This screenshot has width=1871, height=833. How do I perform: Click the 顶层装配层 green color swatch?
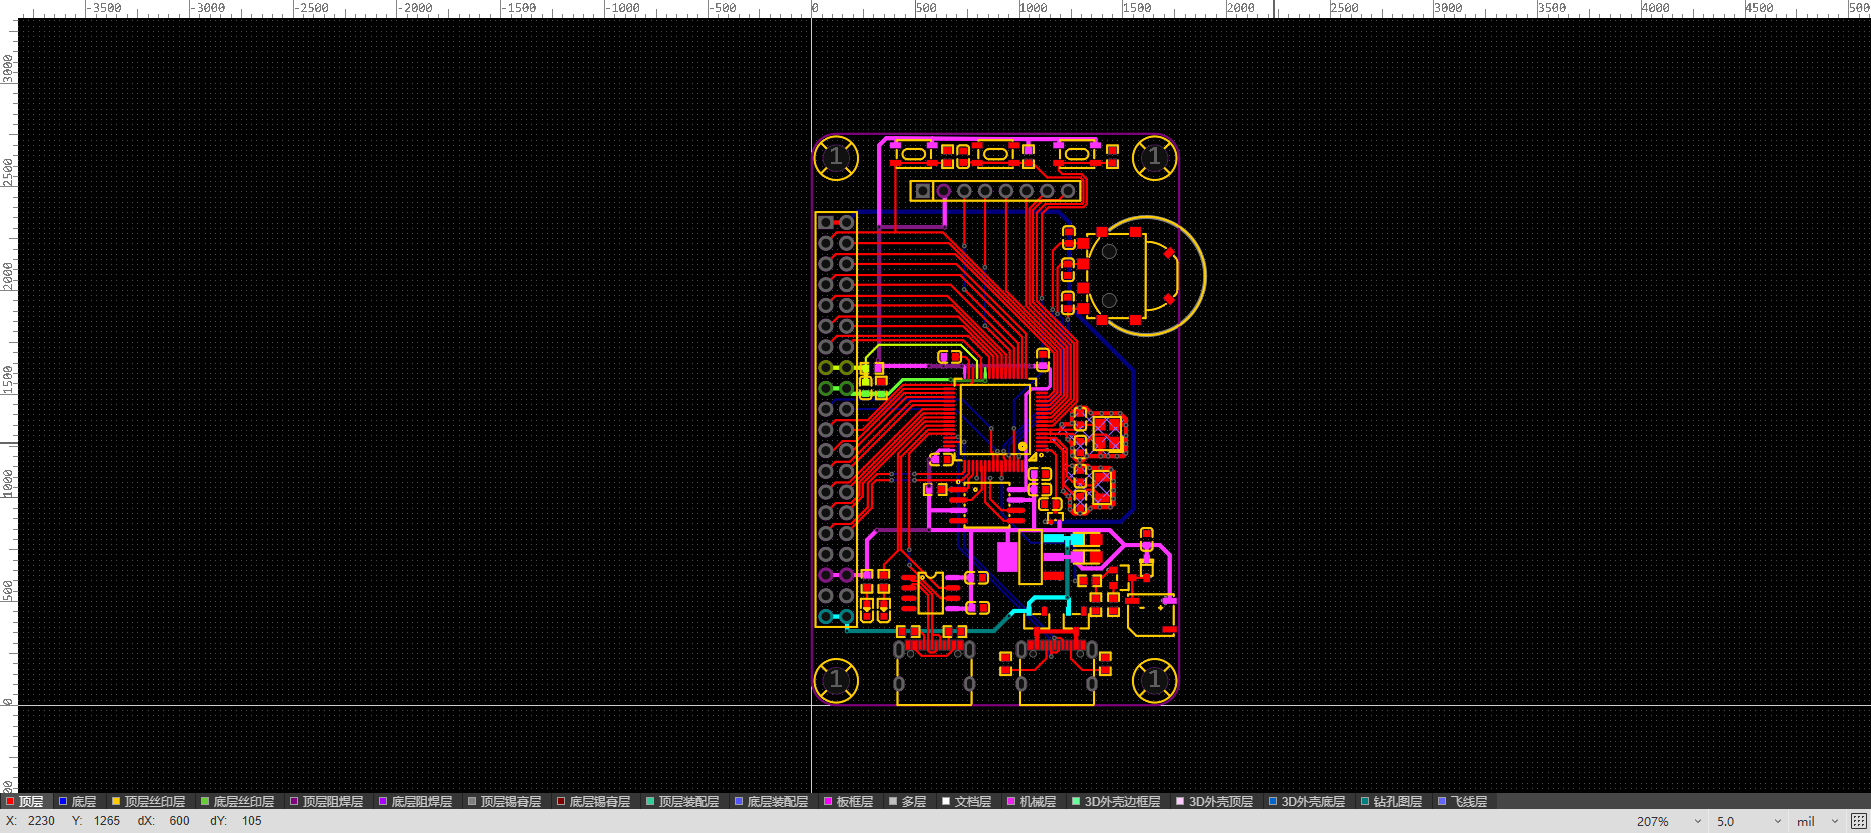[650, 801]
